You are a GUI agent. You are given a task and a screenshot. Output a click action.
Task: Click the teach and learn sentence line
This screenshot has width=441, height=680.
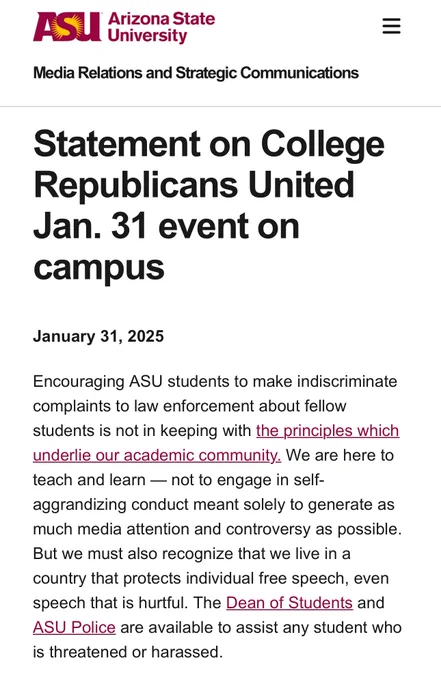(x=179, y=480)
